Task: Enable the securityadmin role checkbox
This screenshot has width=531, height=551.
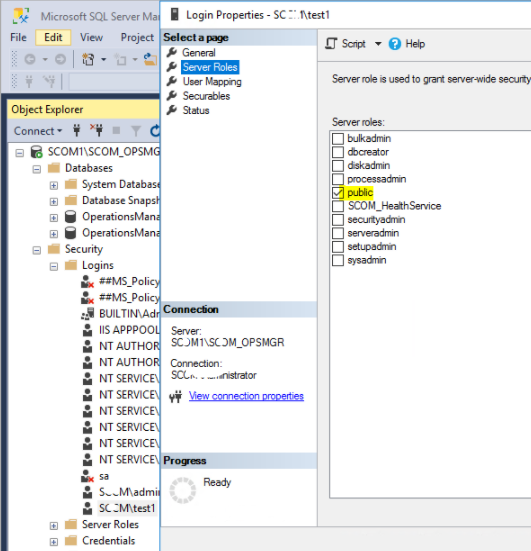Action: 338,220
